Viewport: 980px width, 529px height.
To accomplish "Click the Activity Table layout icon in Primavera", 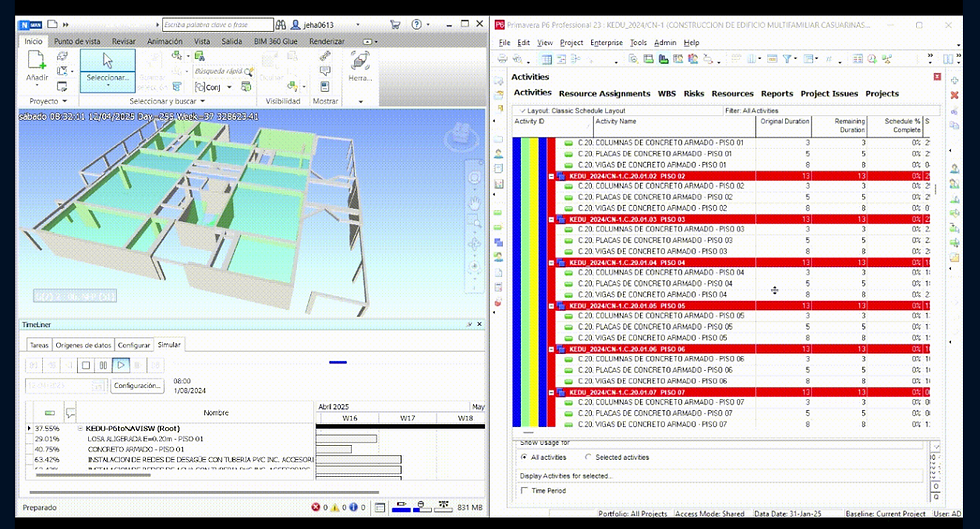I will (546, 59).
